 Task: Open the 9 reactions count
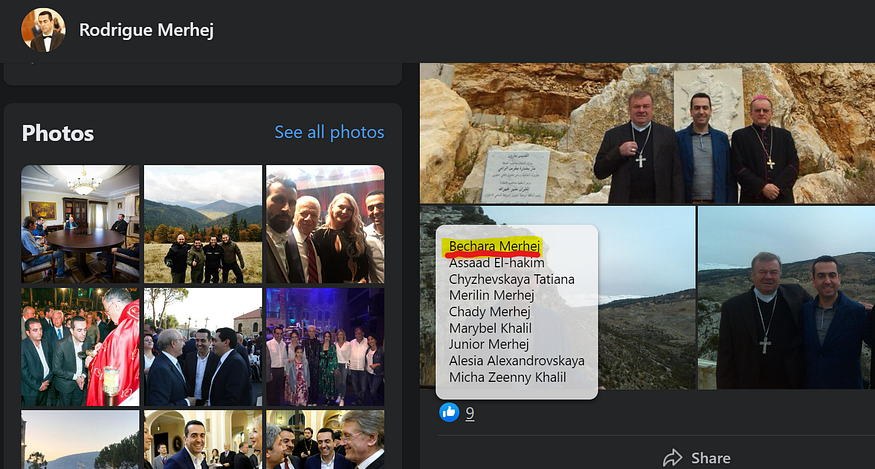tap(470, 413)
